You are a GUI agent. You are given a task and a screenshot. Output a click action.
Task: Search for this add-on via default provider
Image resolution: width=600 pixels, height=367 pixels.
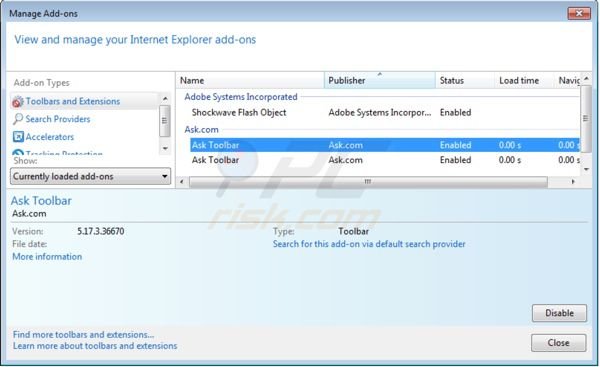[x=369, y=244]
